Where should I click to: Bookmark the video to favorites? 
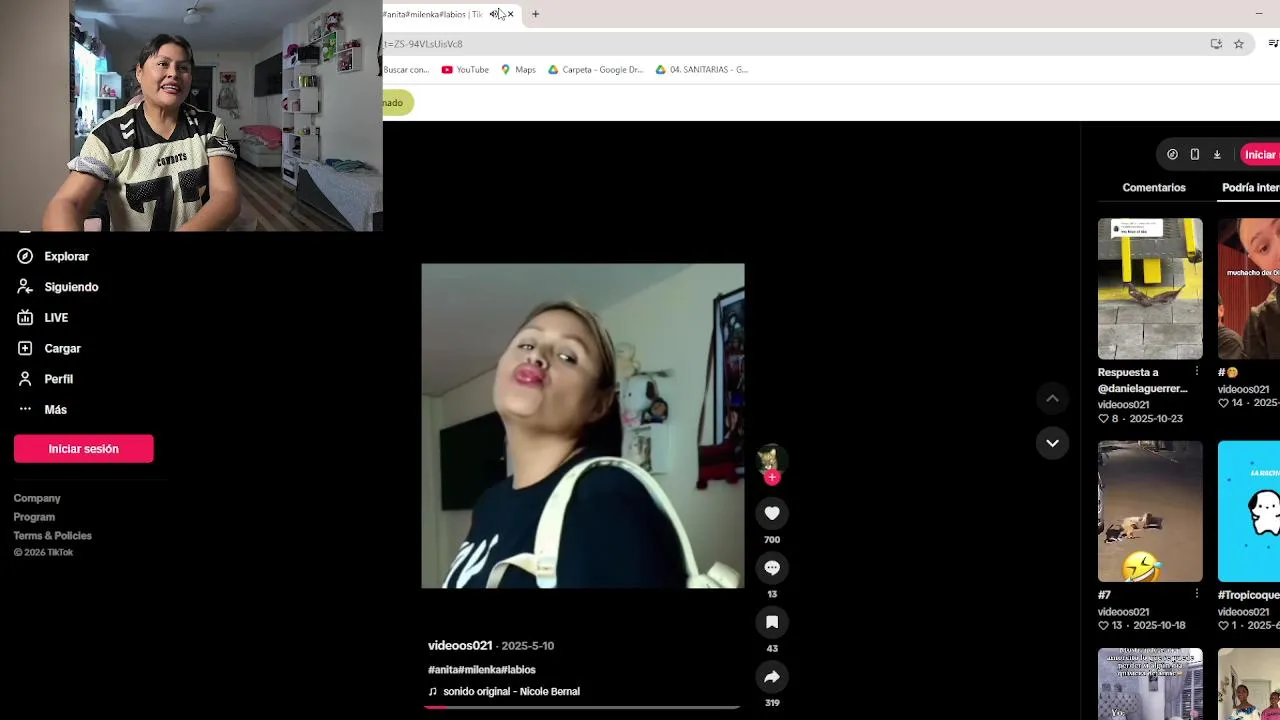click(772, 622)
